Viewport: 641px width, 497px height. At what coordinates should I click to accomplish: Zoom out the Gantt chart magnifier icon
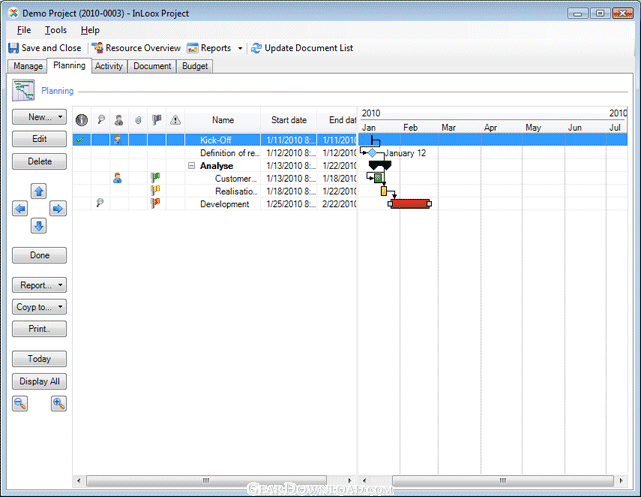pos(20,404)
